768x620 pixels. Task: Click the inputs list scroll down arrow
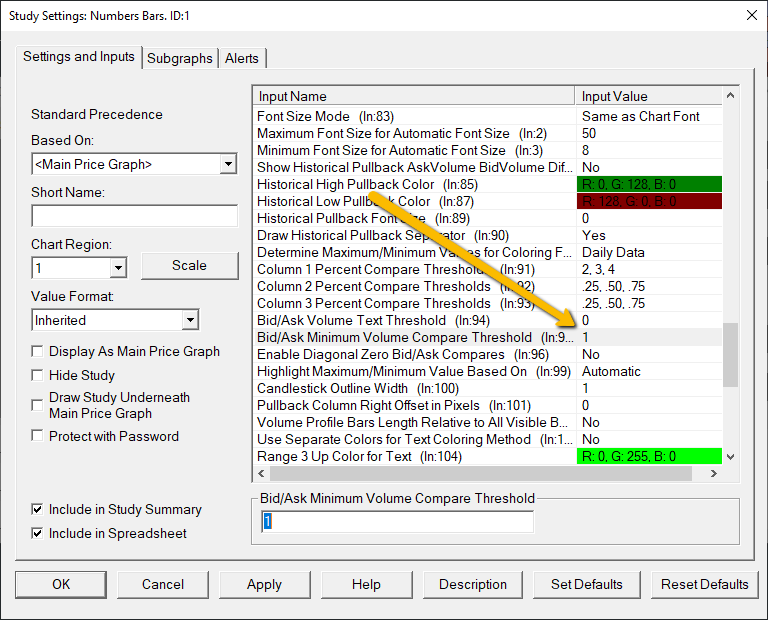pos(730,457)
